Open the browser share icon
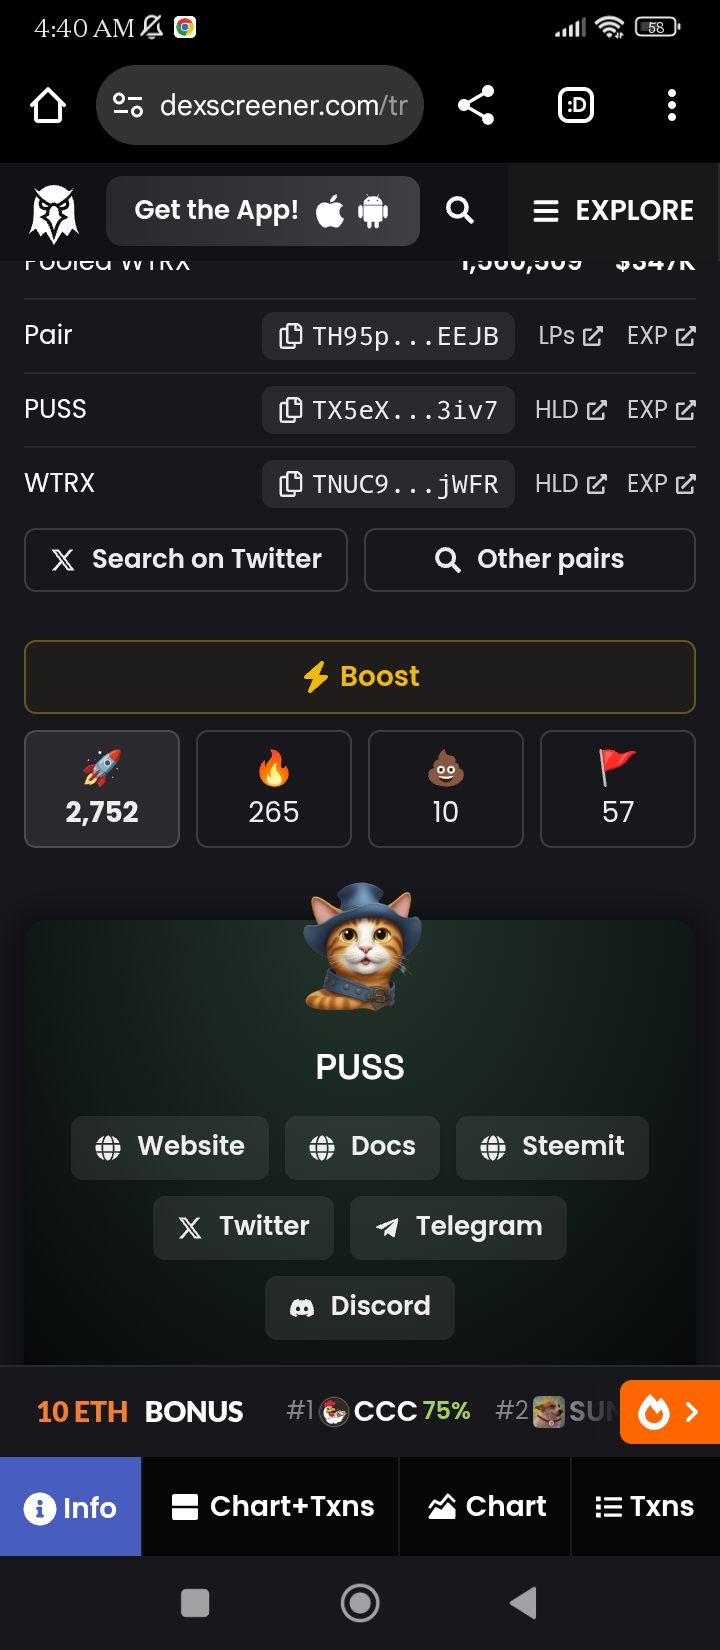The width and height of the screenshot is (720, 1650). coord(476,105)
